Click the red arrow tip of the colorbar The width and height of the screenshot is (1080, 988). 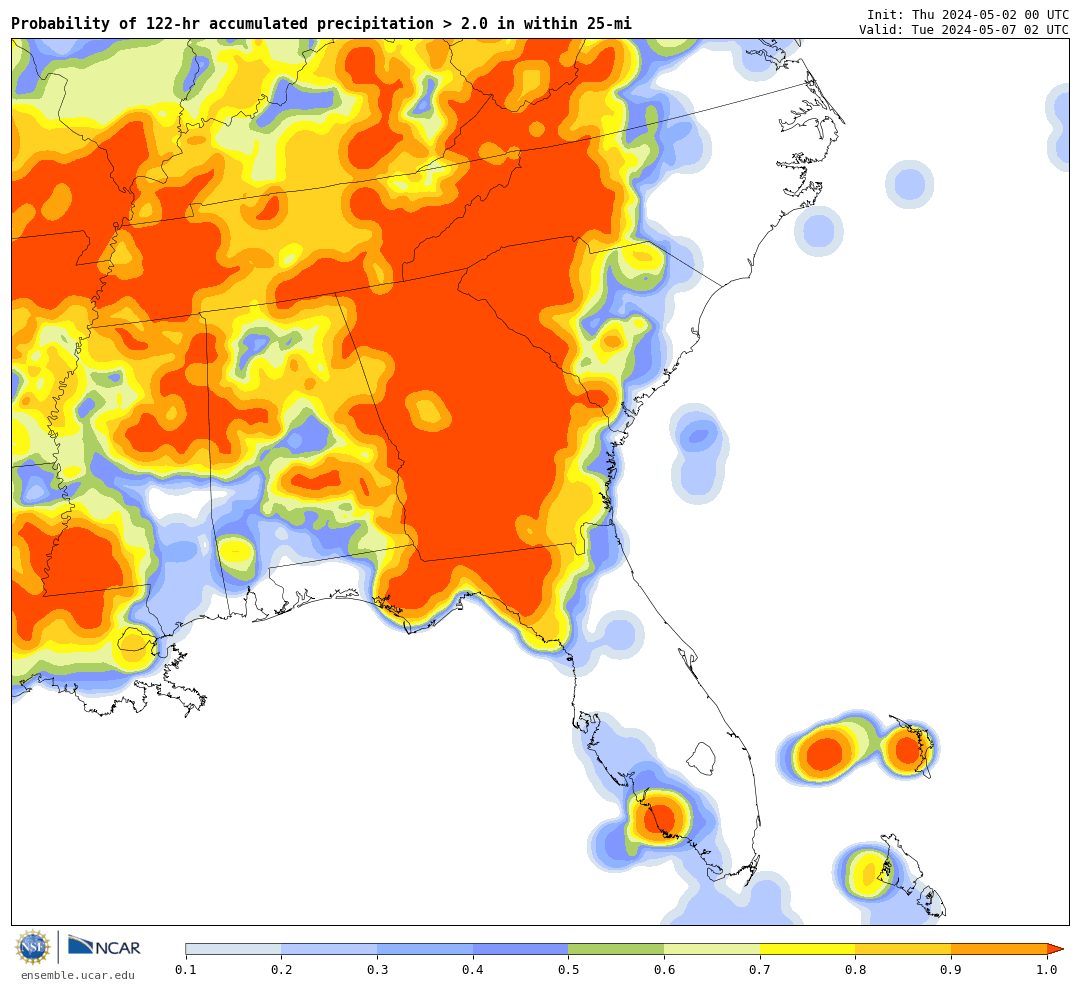[1055, 949]
